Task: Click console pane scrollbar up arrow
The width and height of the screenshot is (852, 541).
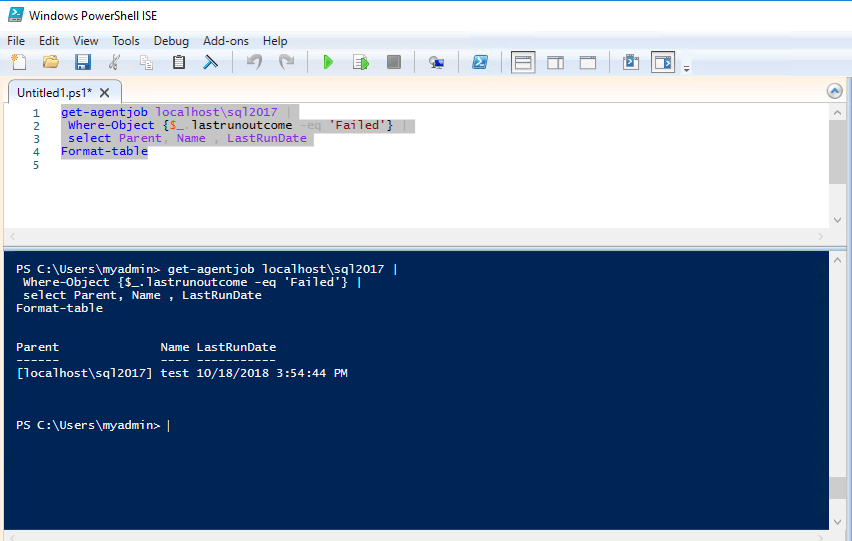Action: click(837, 260)
